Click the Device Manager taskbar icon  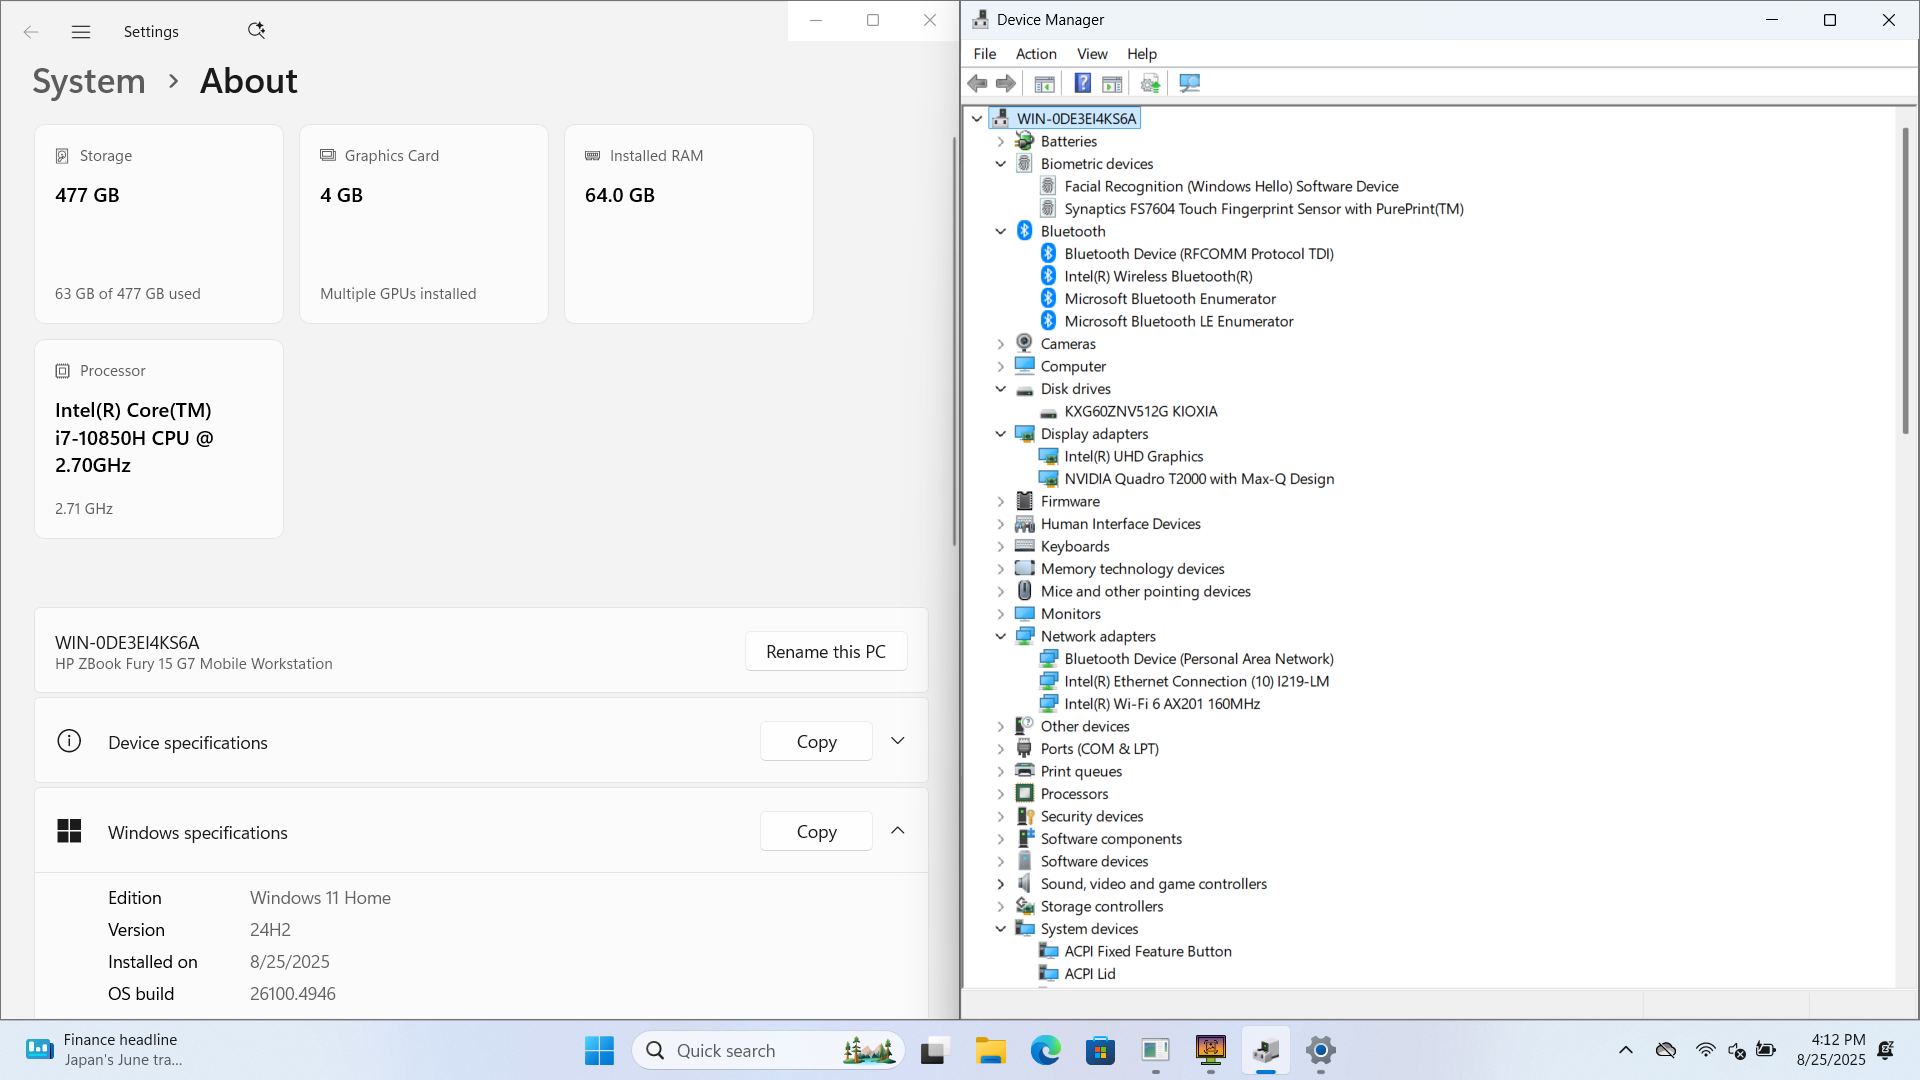click(1266, 1050)
